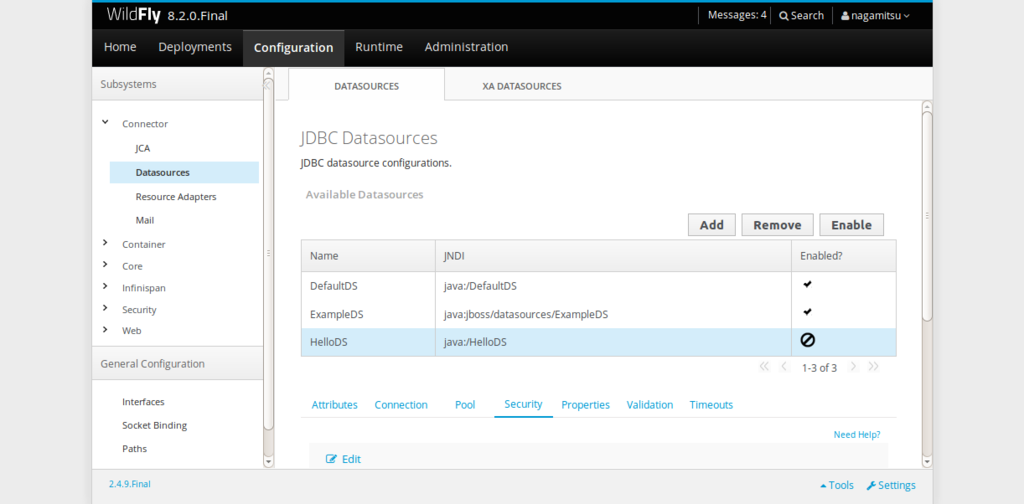Click the Add datasource button

[x=712, y=225]
